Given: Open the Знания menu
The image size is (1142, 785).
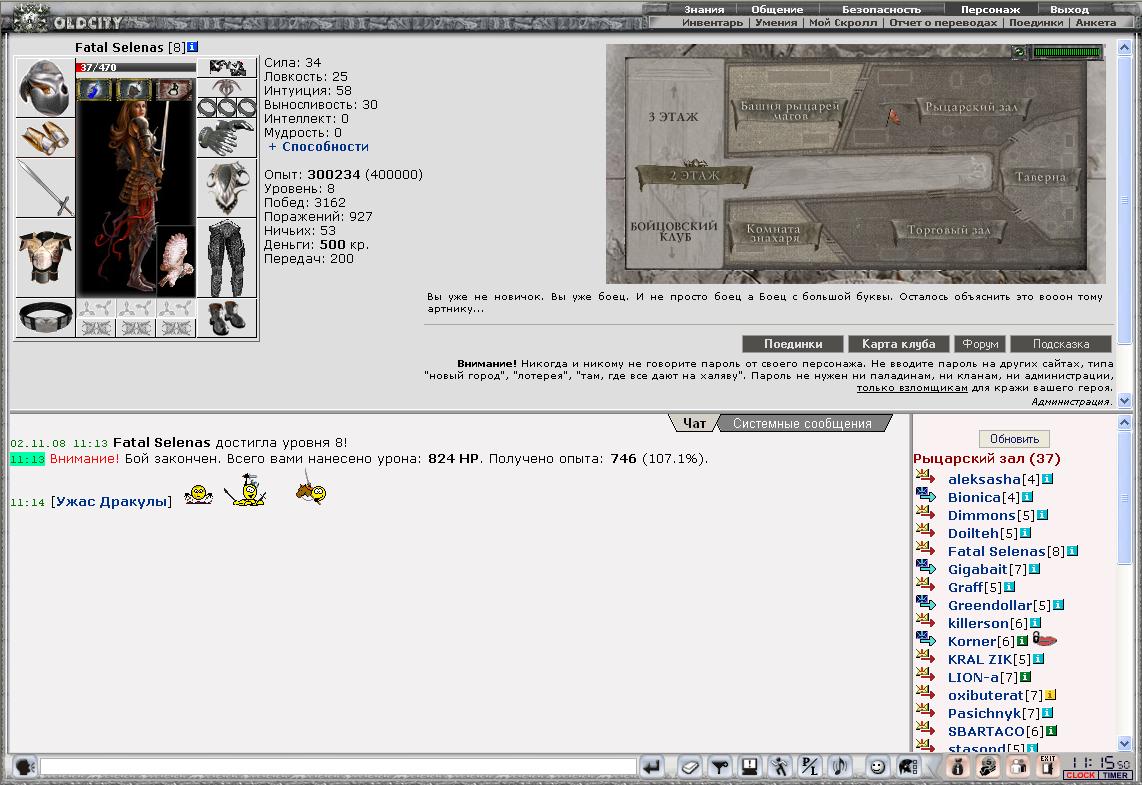Looking at the screenshot, I should 704,9.
